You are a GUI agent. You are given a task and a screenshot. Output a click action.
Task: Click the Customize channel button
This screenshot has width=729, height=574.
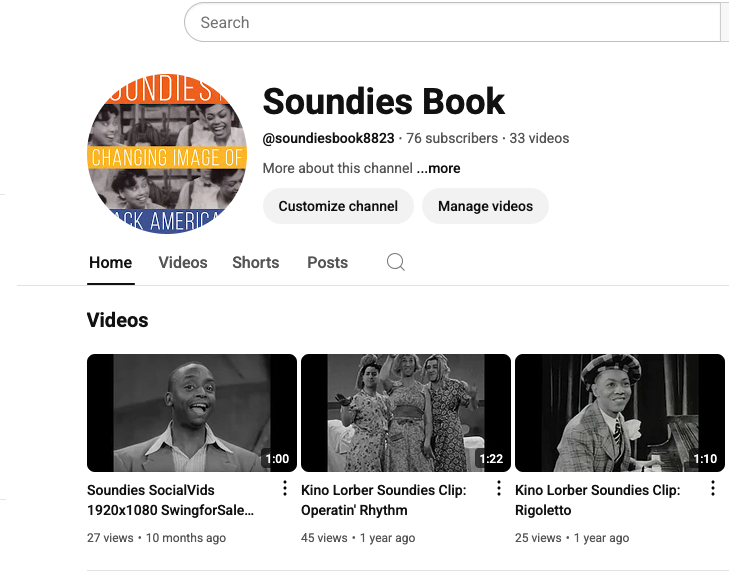pos(338,206)
